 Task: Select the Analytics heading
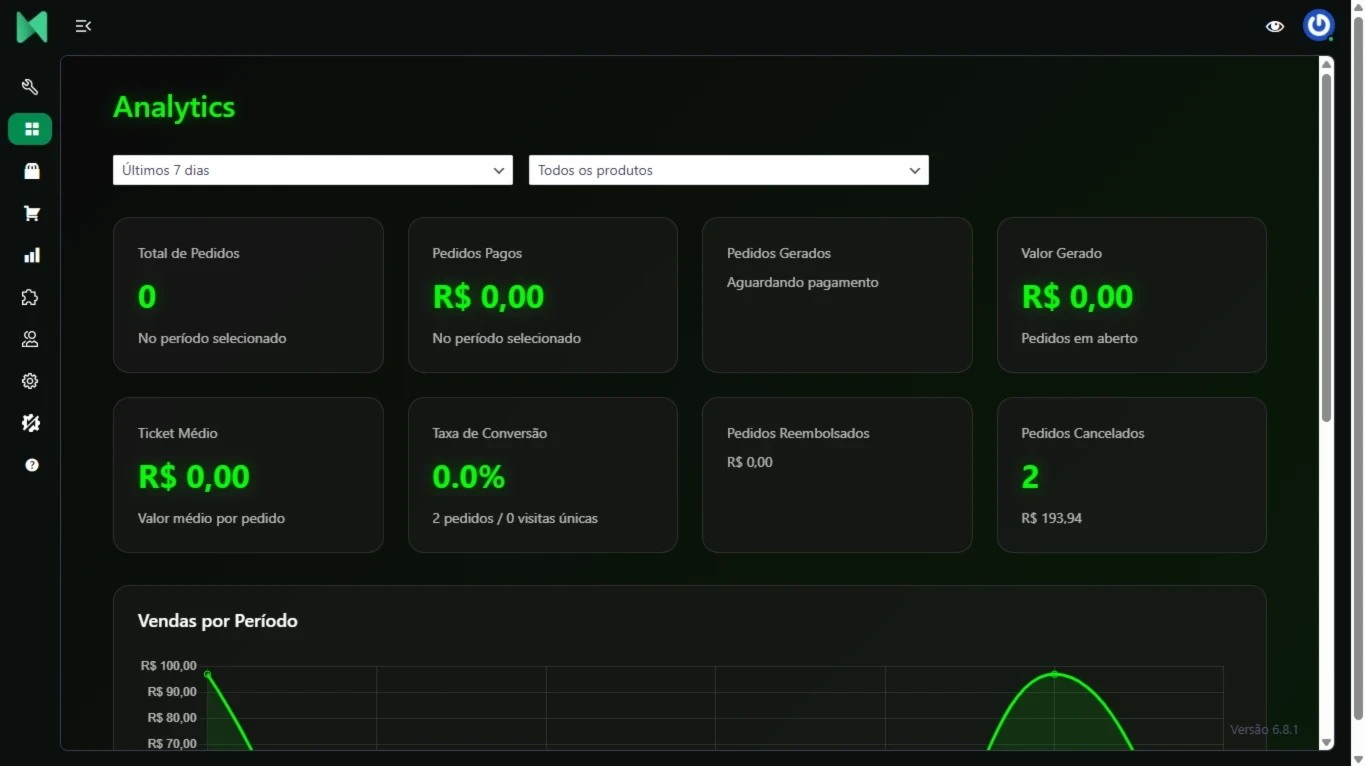click(173, 106)
